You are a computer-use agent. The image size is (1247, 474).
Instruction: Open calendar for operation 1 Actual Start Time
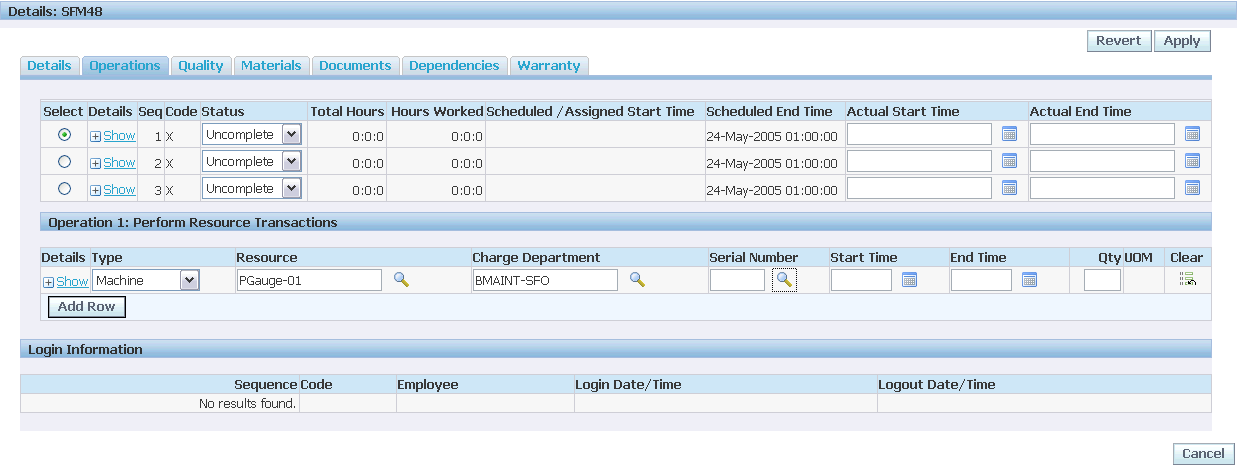[x=1009, y=134]
